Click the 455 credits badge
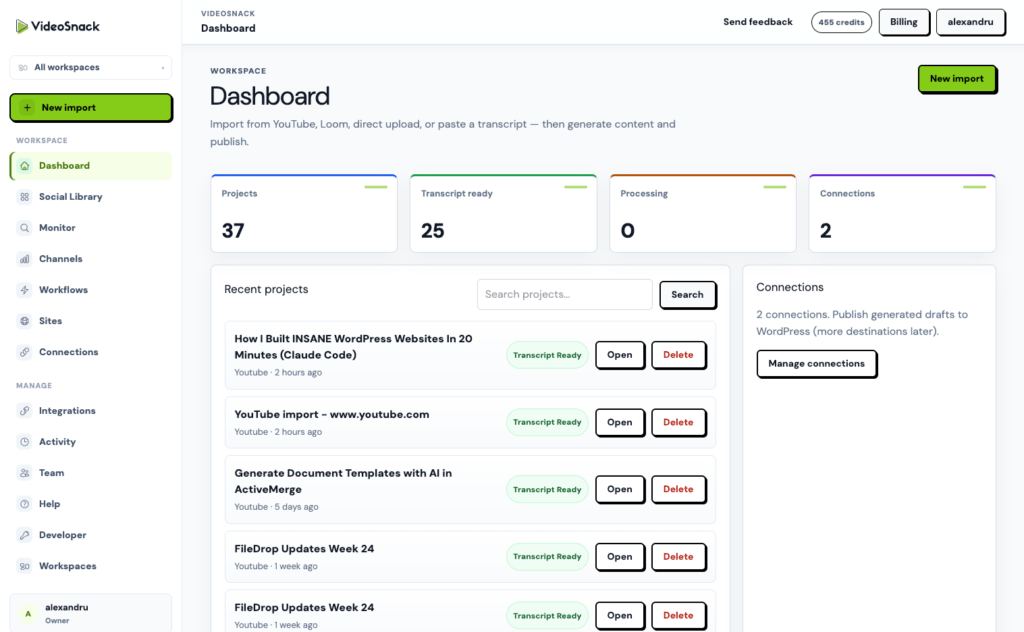Viewport: 1024px width, 632px height. [x=841, y=22]
